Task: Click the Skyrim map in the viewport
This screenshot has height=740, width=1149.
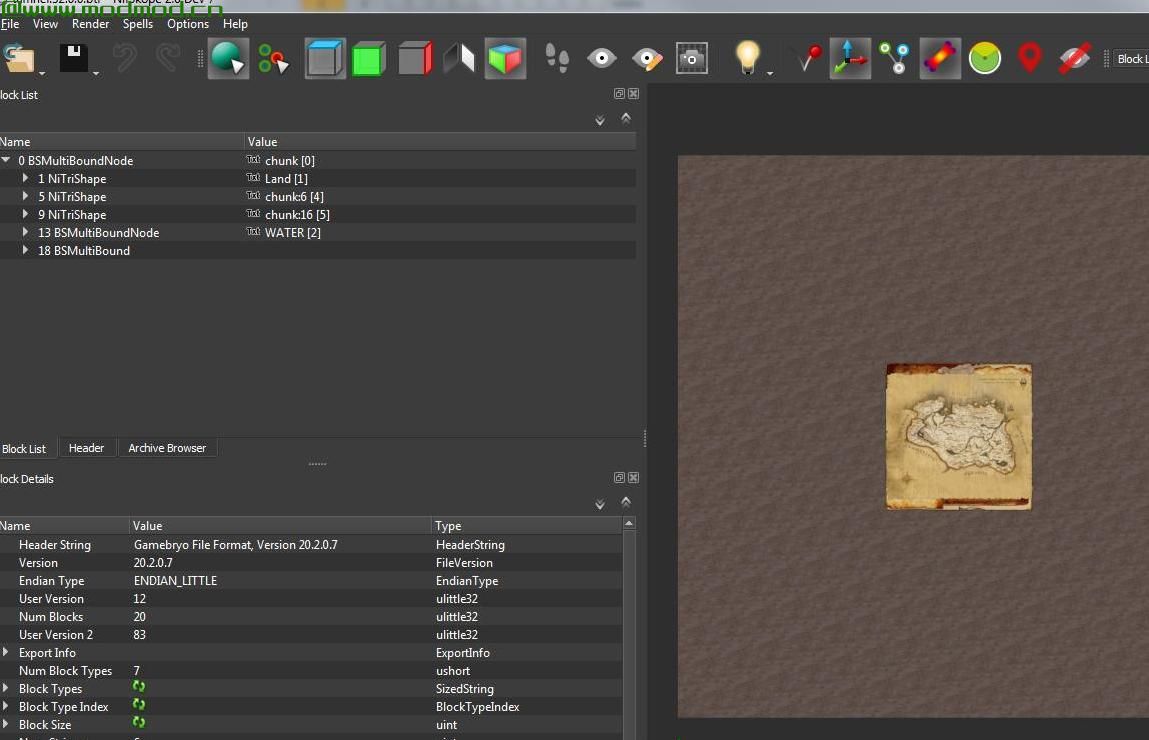Action: (958, 437)
